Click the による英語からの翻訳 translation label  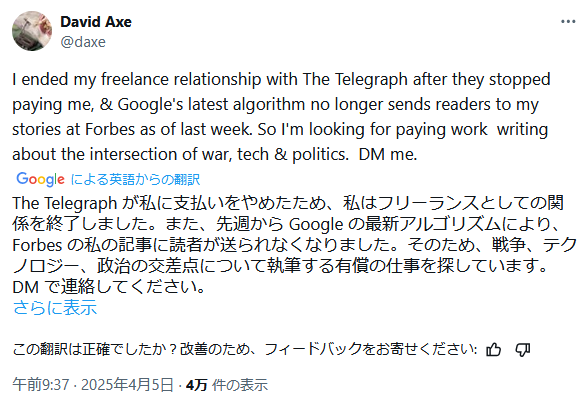pyautogui.click(x=135, y=179)
